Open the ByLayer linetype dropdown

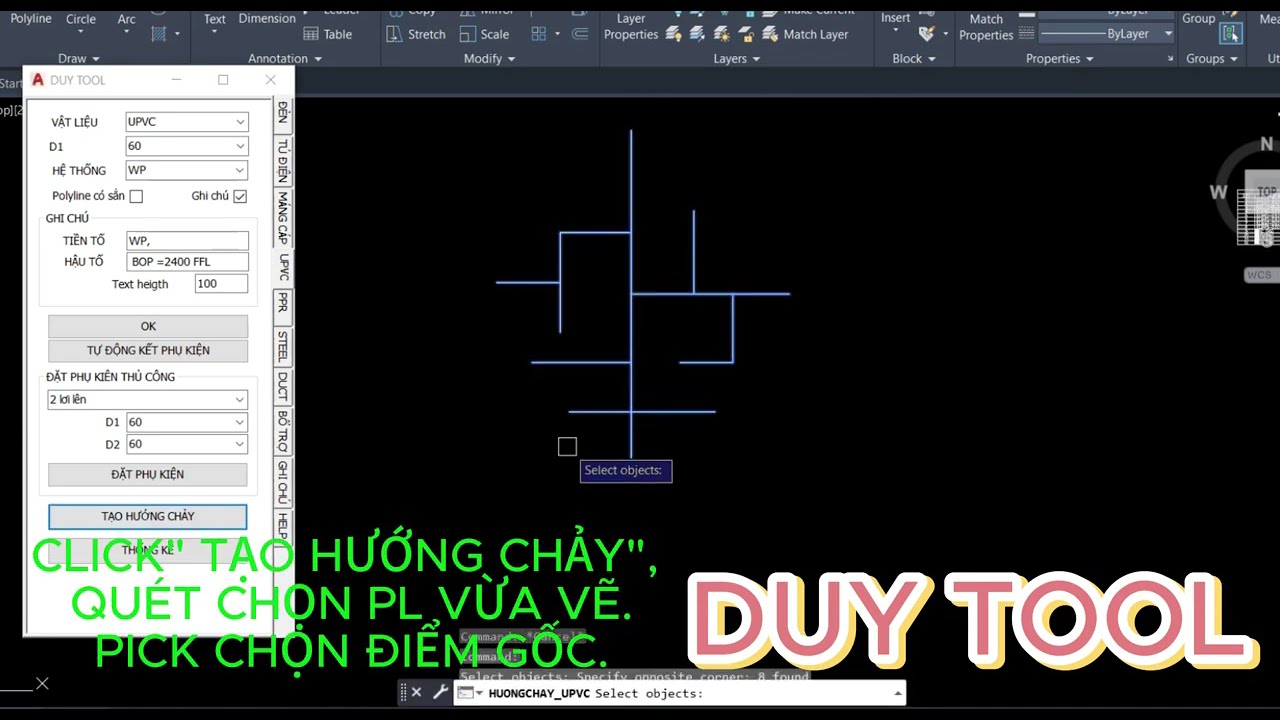coord(1168,34)
